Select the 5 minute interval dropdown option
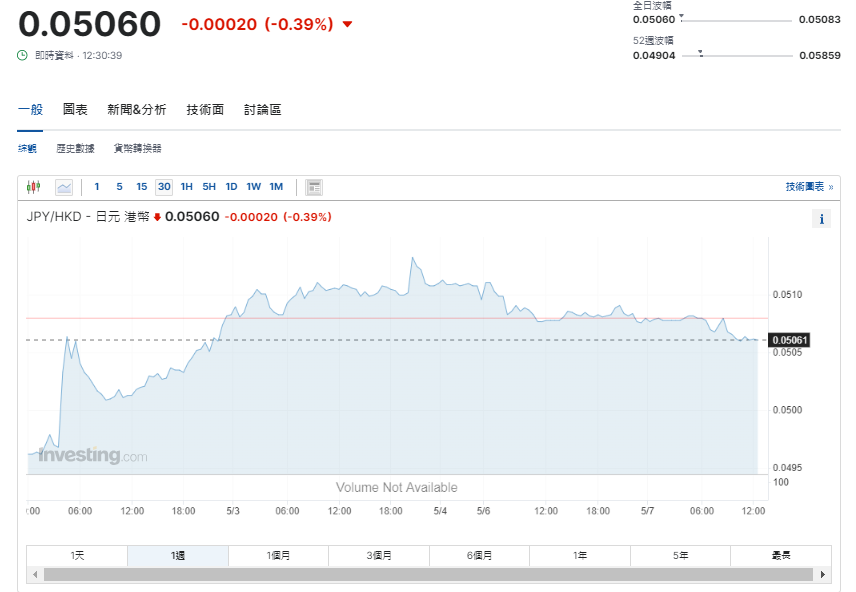Screen dimensions: 856x592 120,187
